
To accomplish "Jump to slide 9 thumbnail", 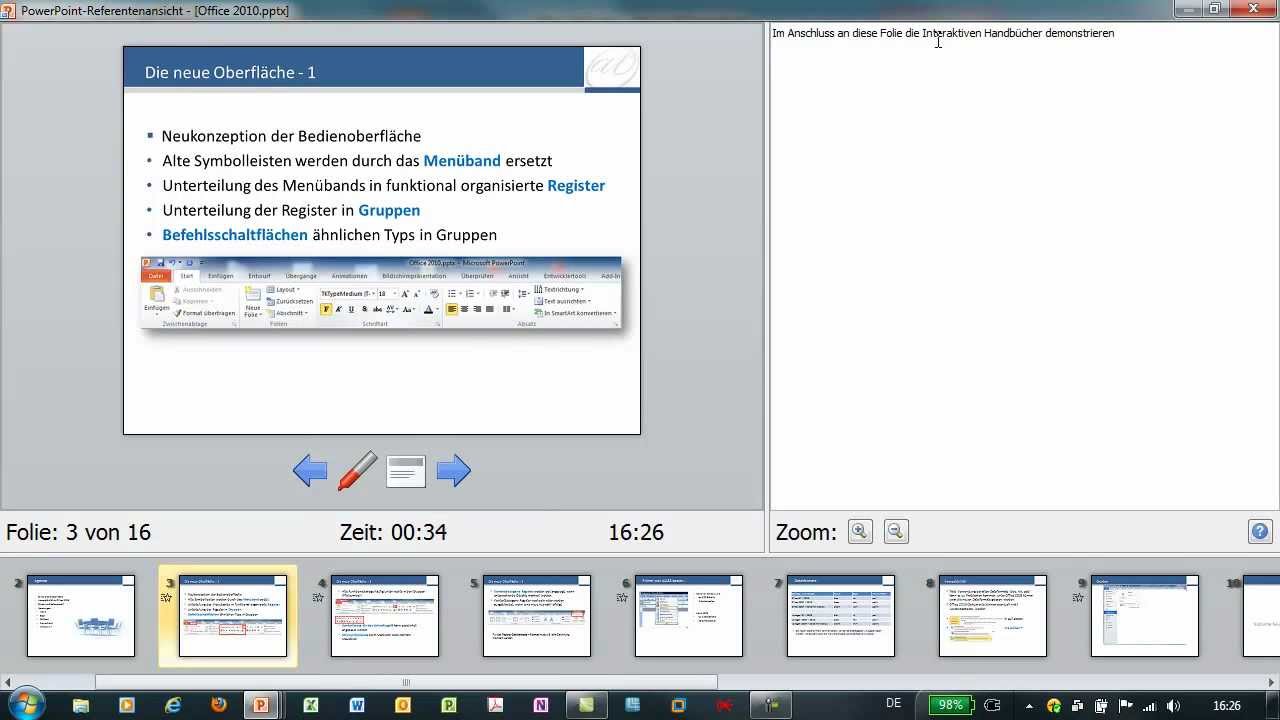I will (1145, 616).
